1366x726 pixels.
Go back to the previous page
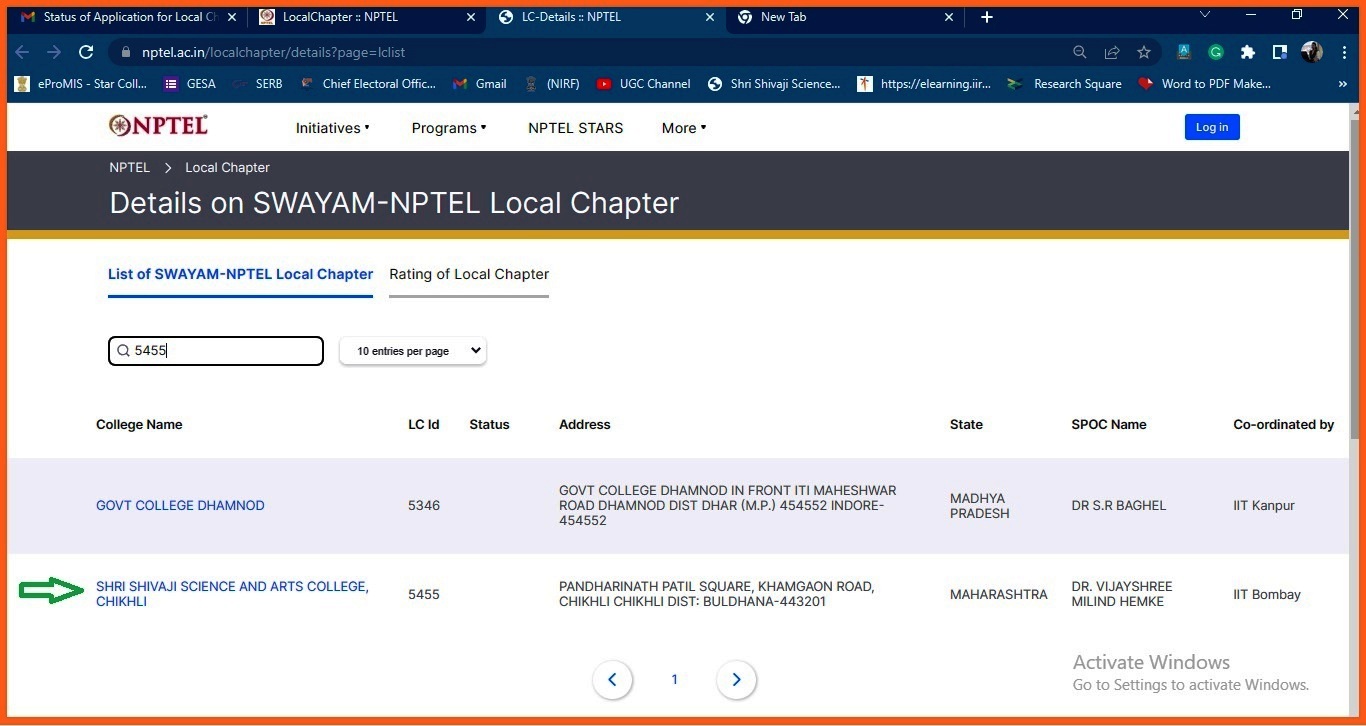tap(22, 52)
